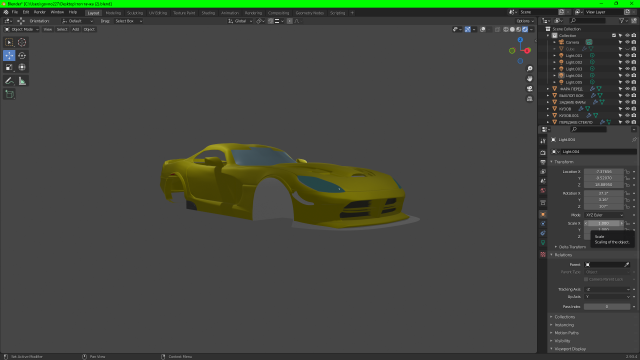Add a new workspace with the plus tab
Viewport: 640px width, 360px height.
(352, 13)
